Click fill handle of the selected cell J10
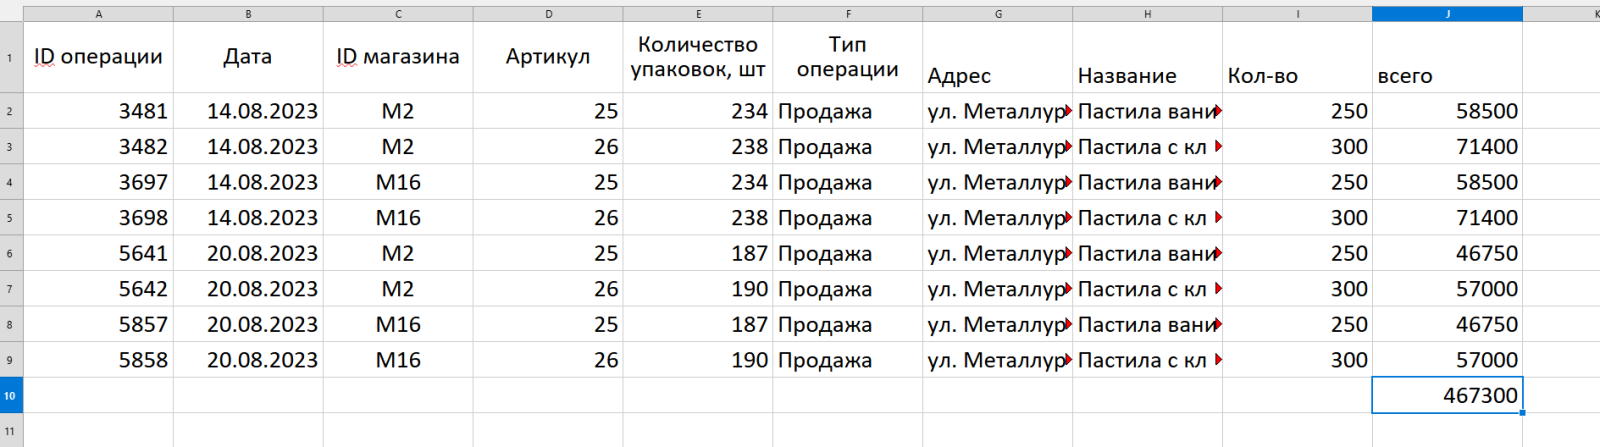Image resolution: width=1600 pixels, height=447 pixels. (x=1522, y=413)
